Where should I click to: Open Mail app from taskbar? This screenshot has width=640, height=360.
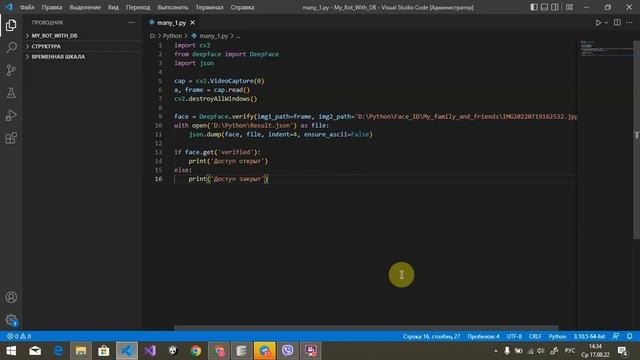tap(35, 351)
